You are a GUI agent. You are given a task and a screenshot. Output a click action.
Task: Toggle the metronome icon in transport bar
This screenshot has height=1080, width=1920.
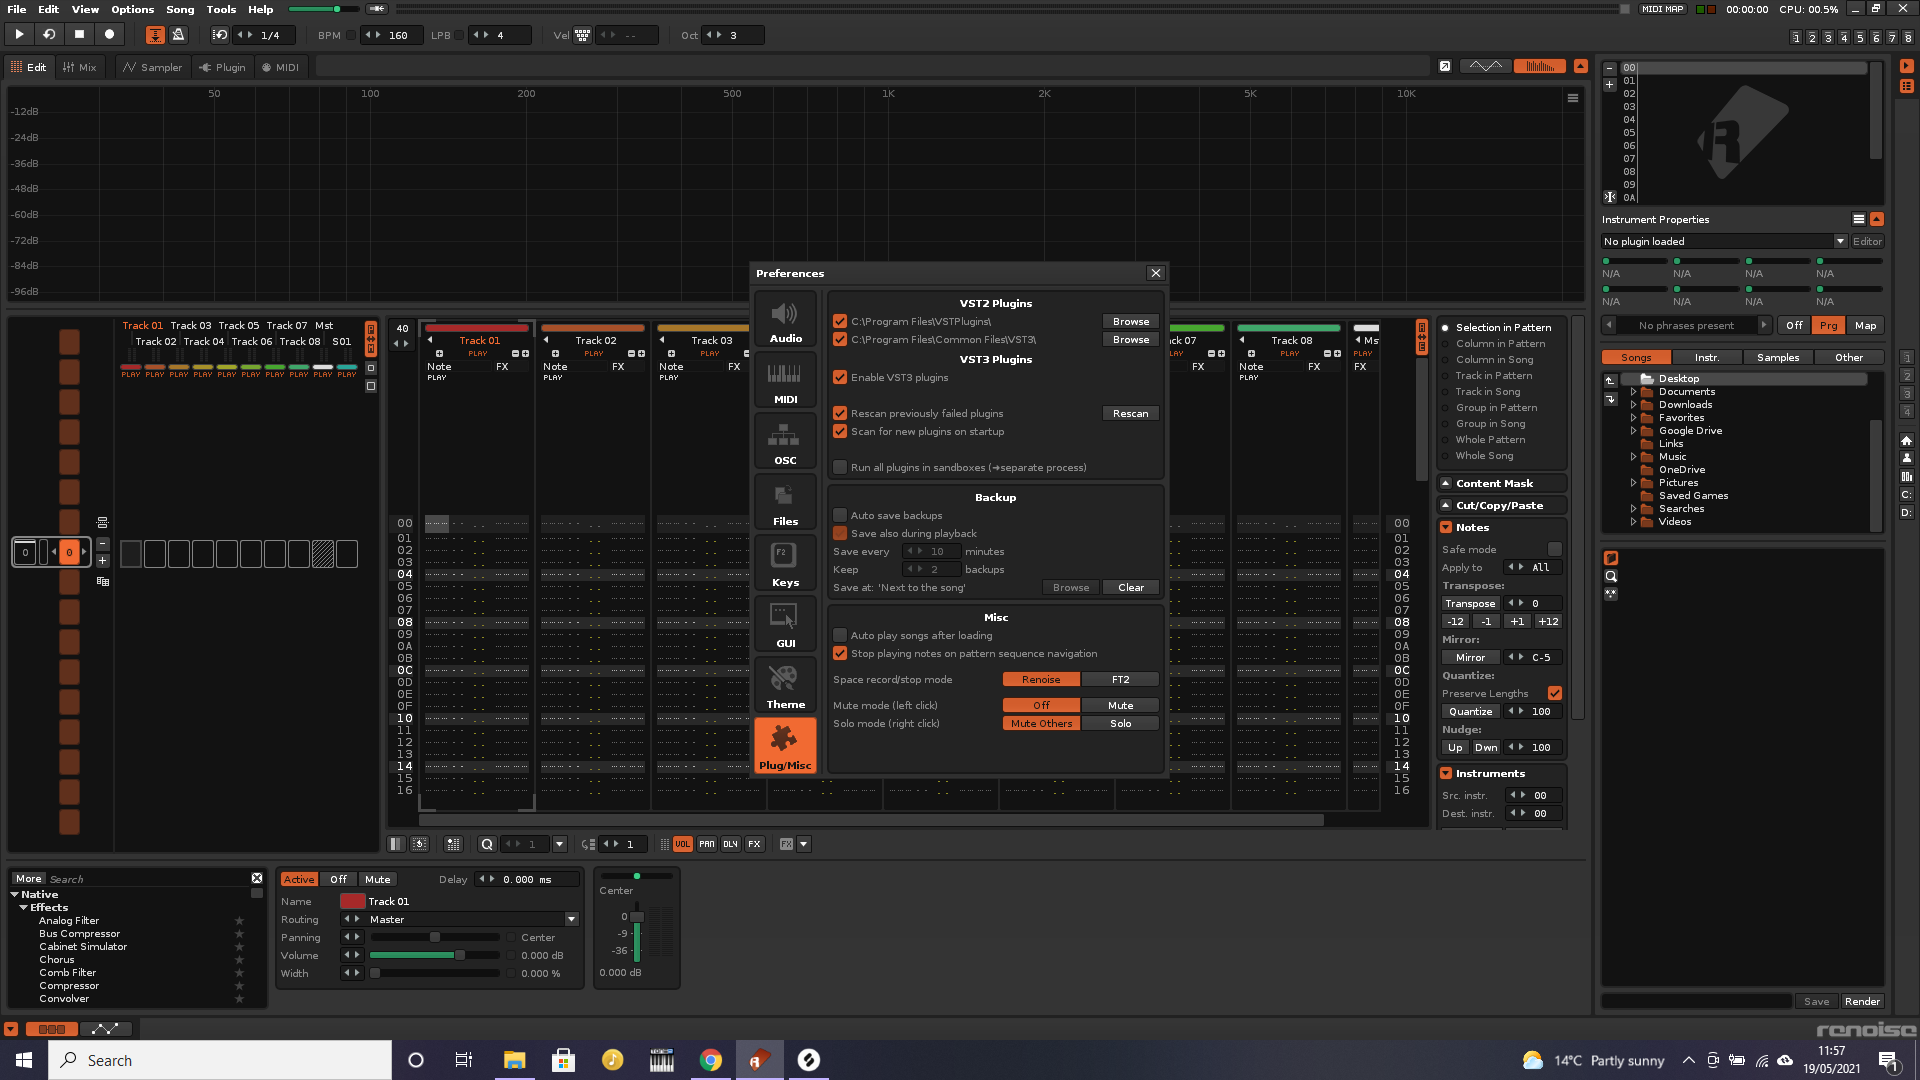(178, 35)
